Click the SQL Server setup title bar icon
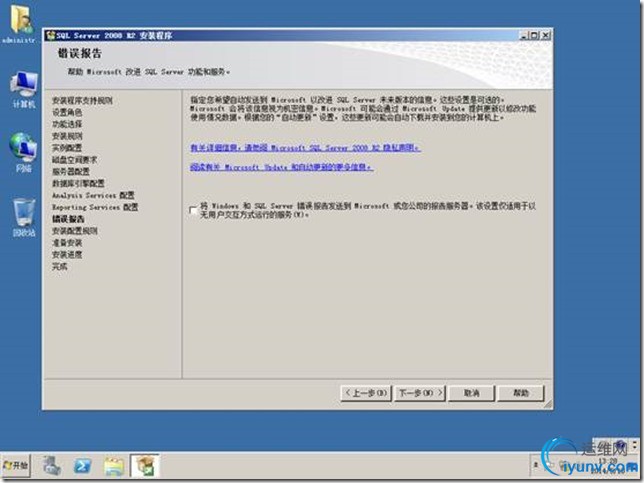Viewport: 644px width, 483px height. (51, 36)
